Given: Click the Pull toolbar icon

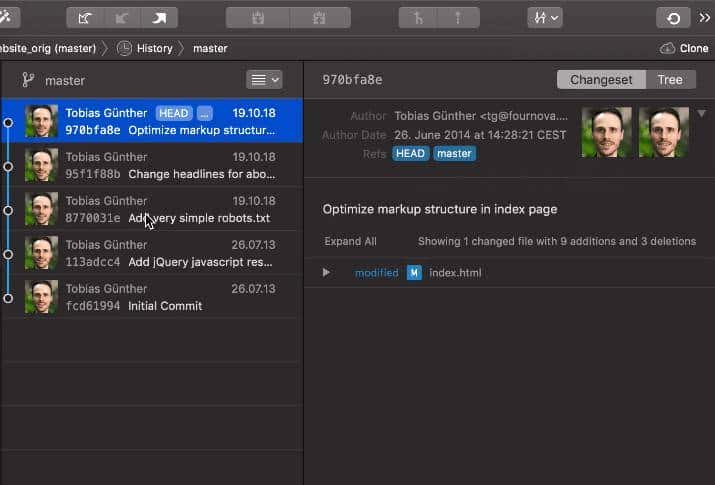Looking at the screenshot, I should click(x=122, y=18).
